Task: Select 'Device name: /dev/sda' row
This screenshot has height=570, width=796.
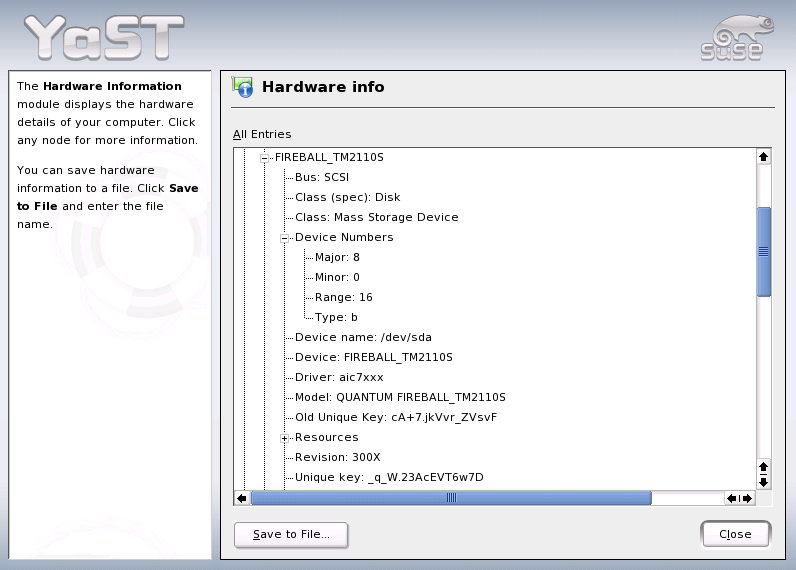Action: (x=363, y=337)
